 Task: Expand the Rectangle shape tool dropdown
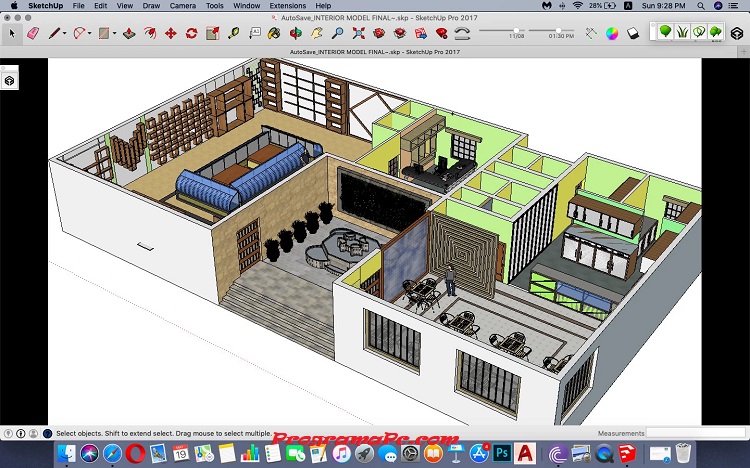click(114, 33)
